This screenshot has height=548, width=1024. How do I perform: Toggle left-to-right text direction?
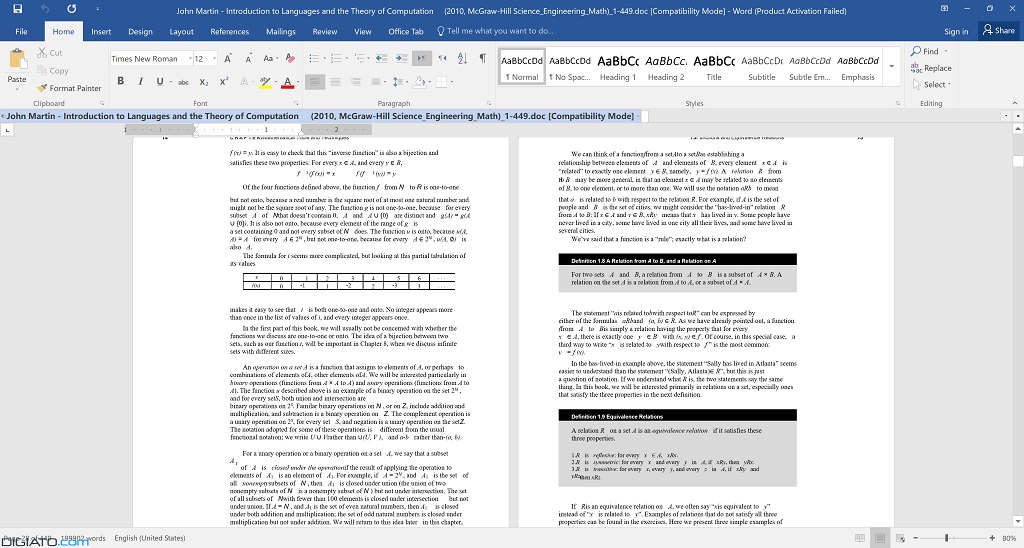(x=422, y=59)
